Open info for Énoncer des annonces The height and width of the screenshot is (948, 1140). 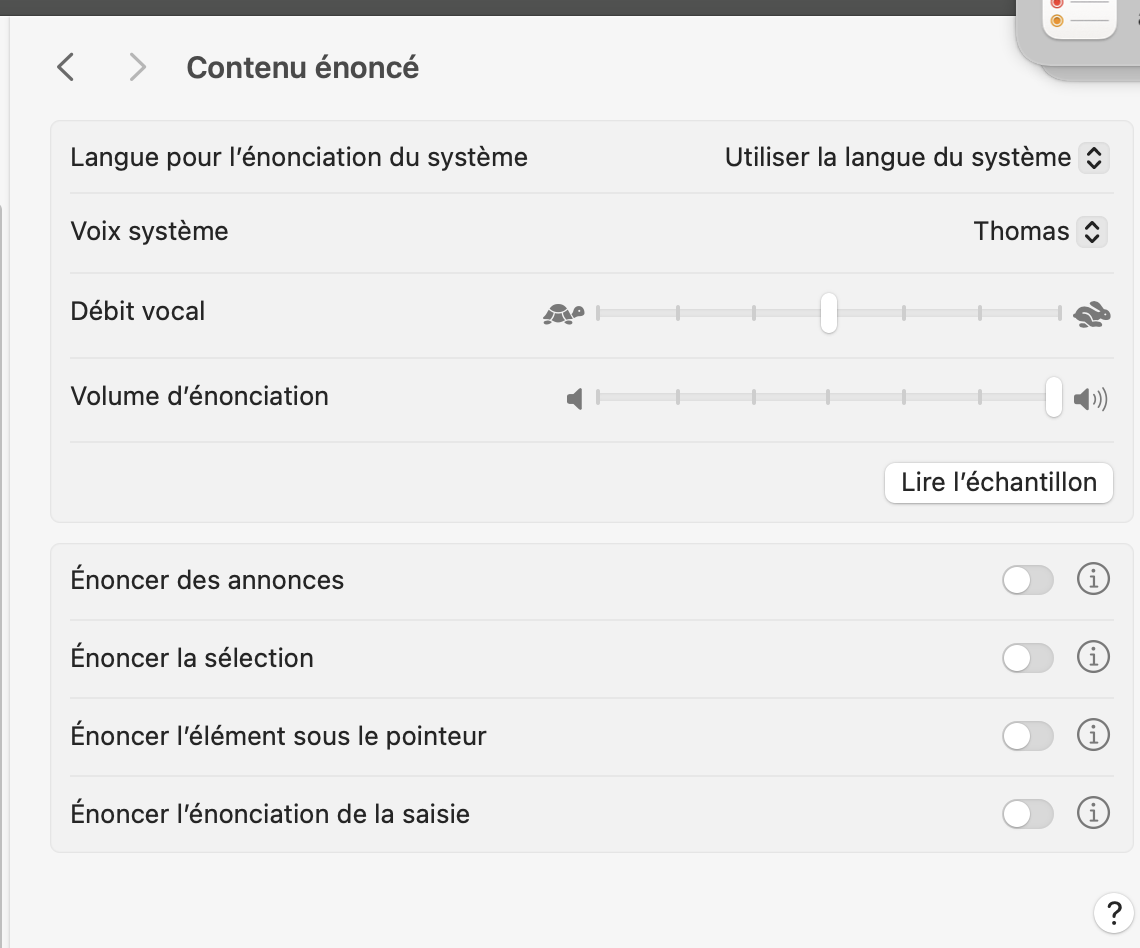[x=1093, y=580]
